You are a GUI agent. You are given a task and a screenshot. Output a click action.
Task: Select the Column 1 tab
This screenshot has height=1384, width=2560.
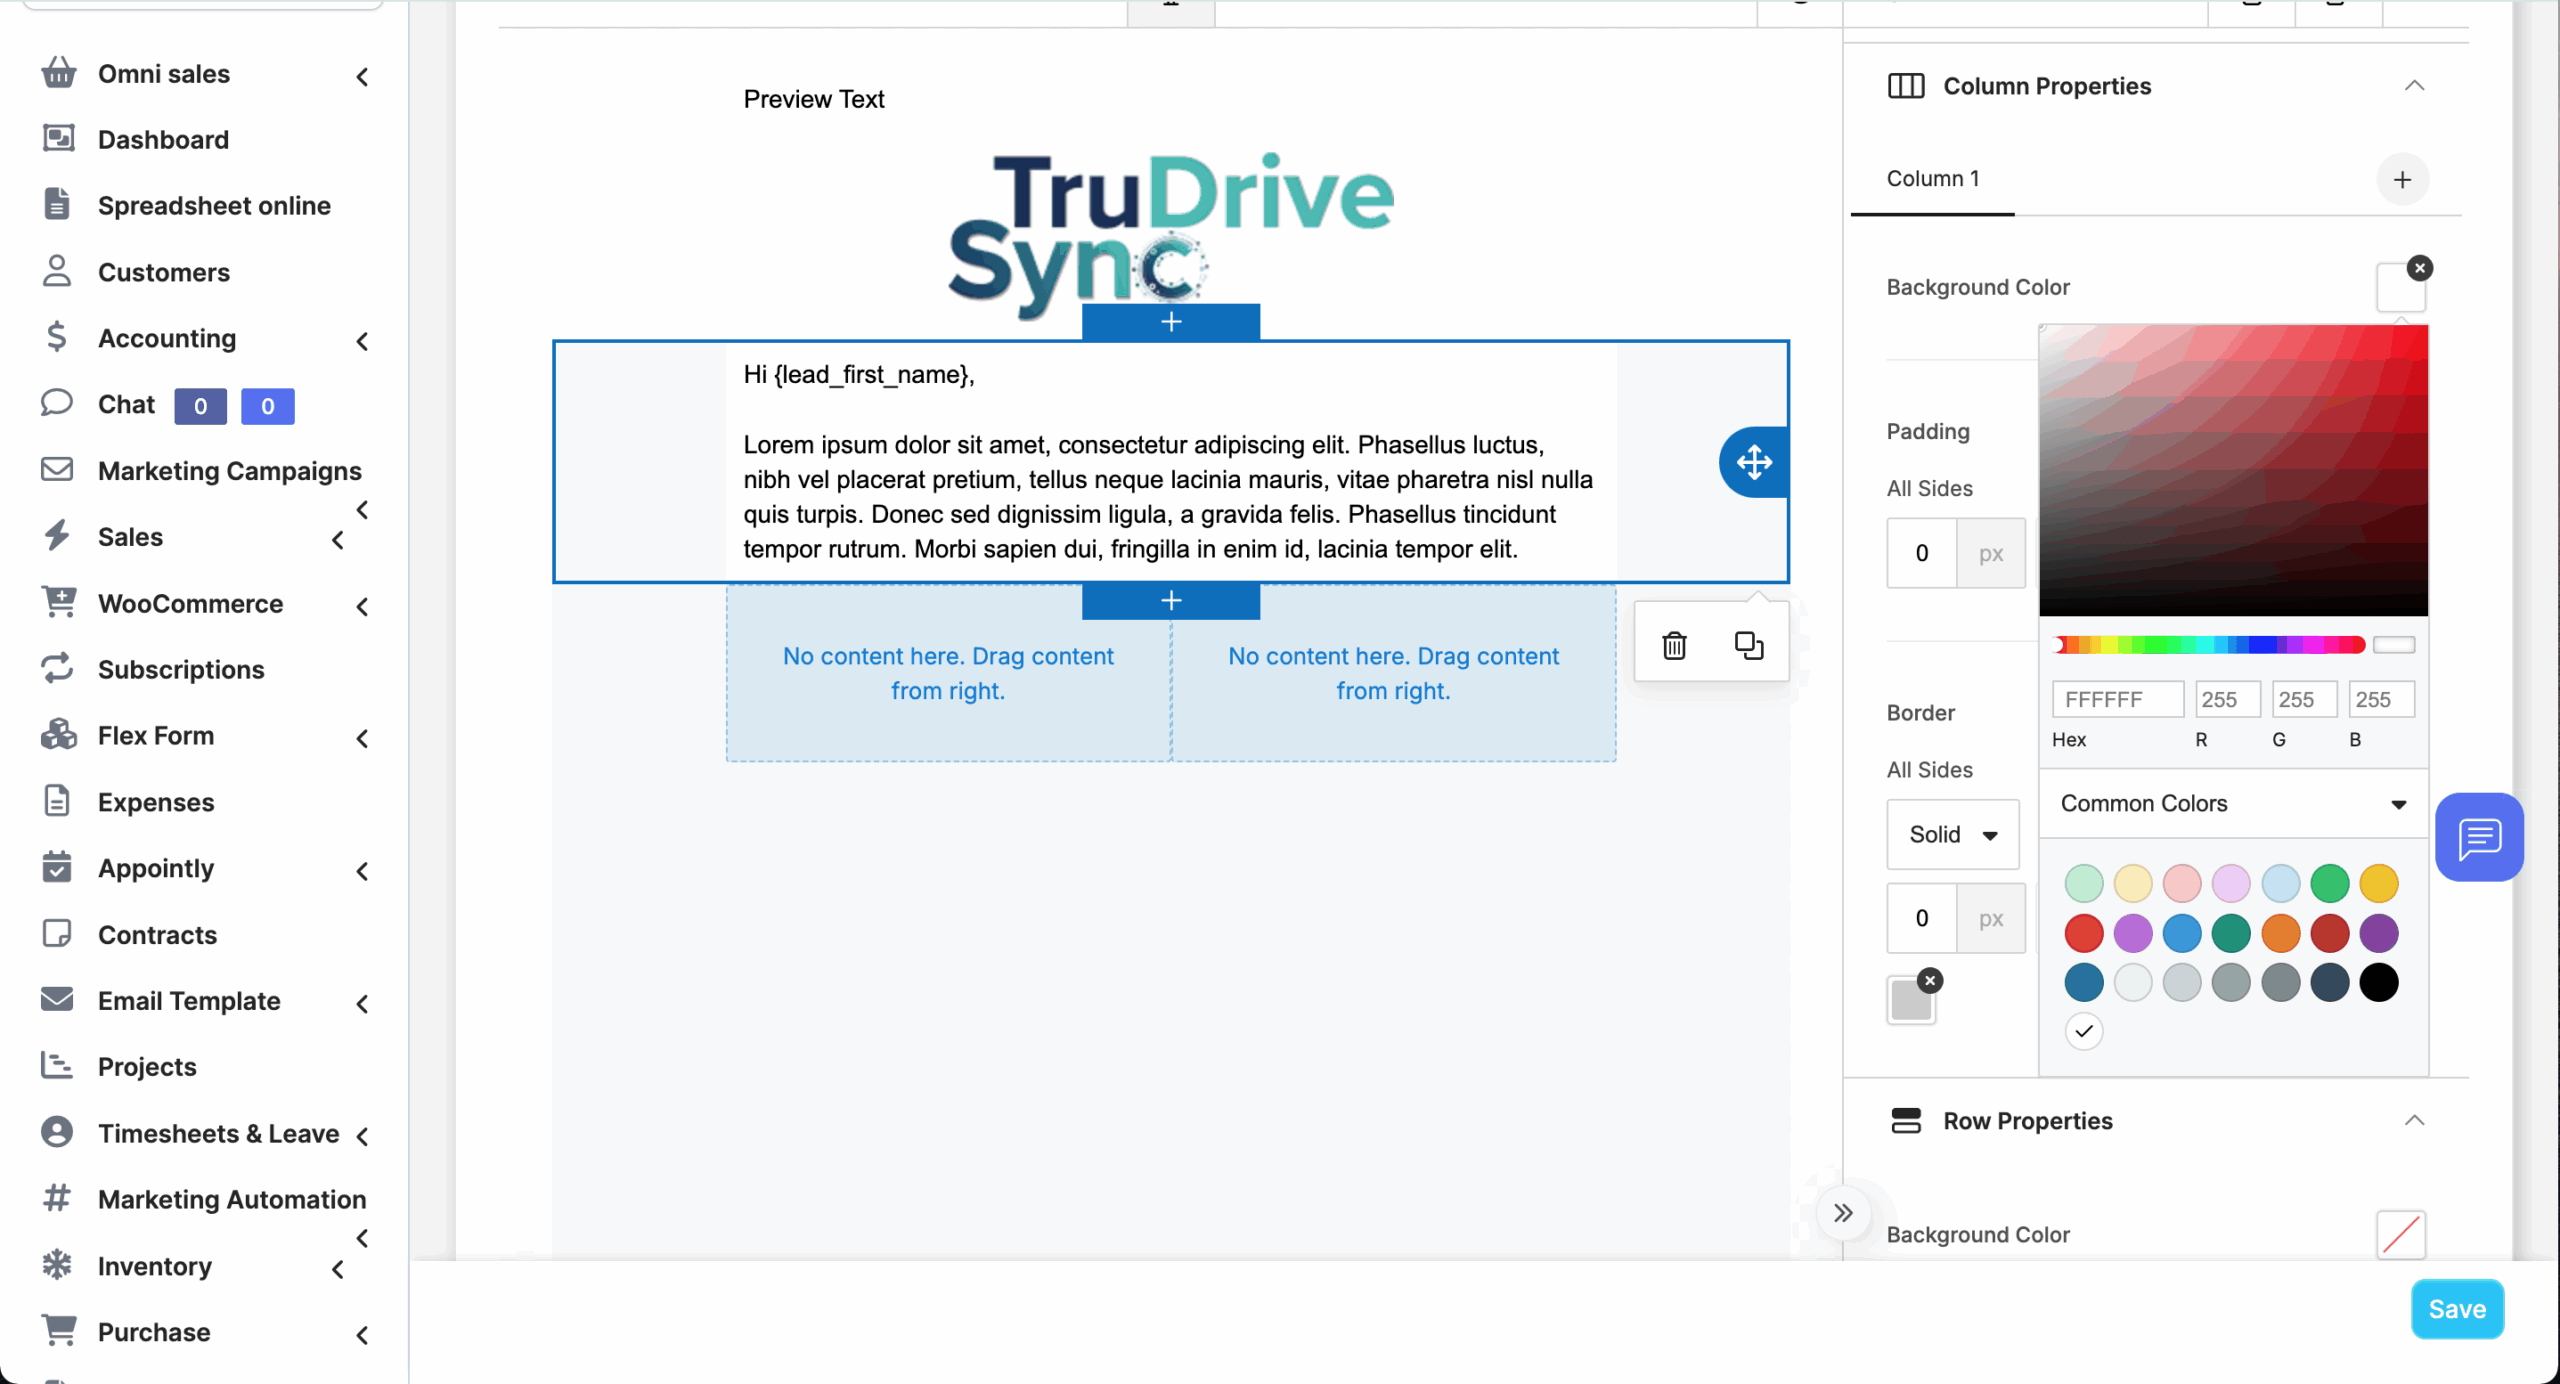1932,179
